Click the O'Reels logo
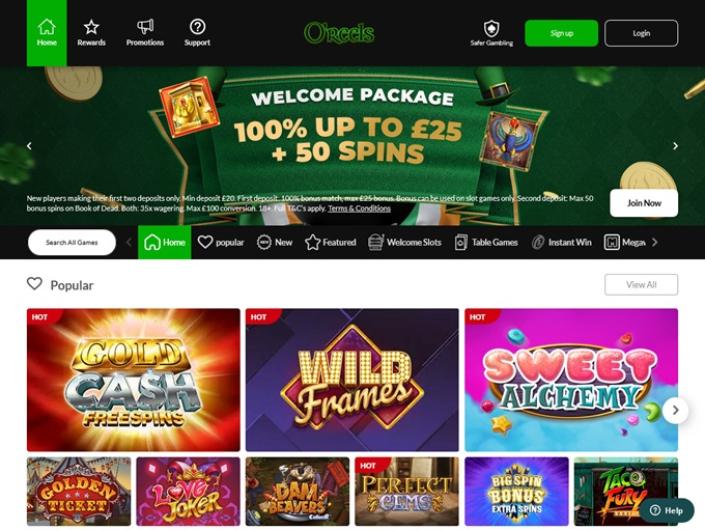705x530 pixels. click(339, 33)
